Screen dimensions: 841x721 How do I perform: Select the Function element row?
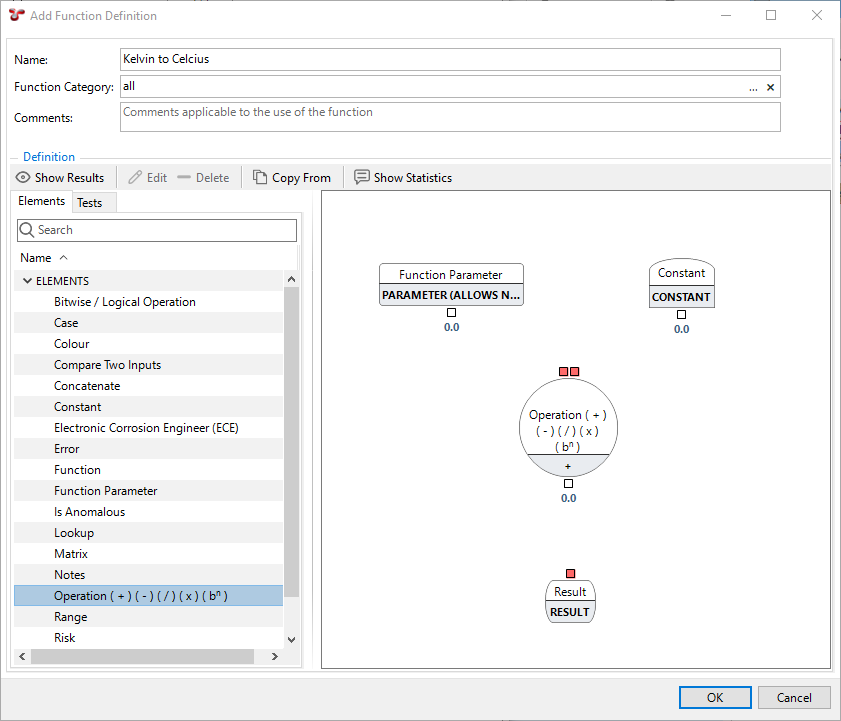[149, 469]
